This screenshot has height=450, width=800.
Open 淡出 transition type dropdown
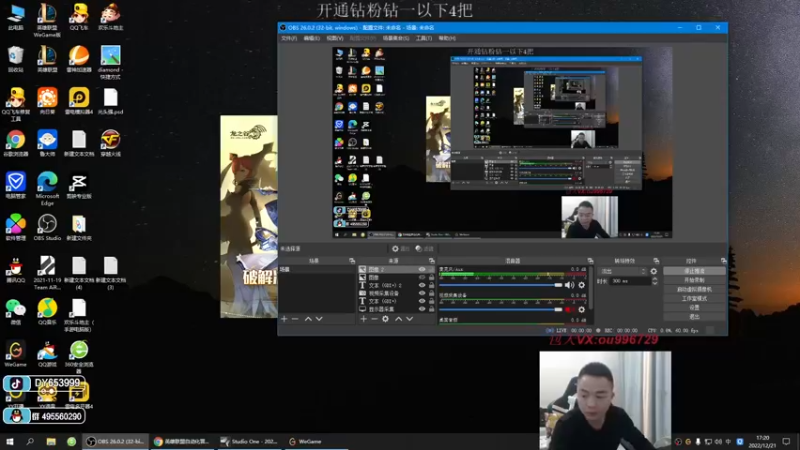(623, 271)
